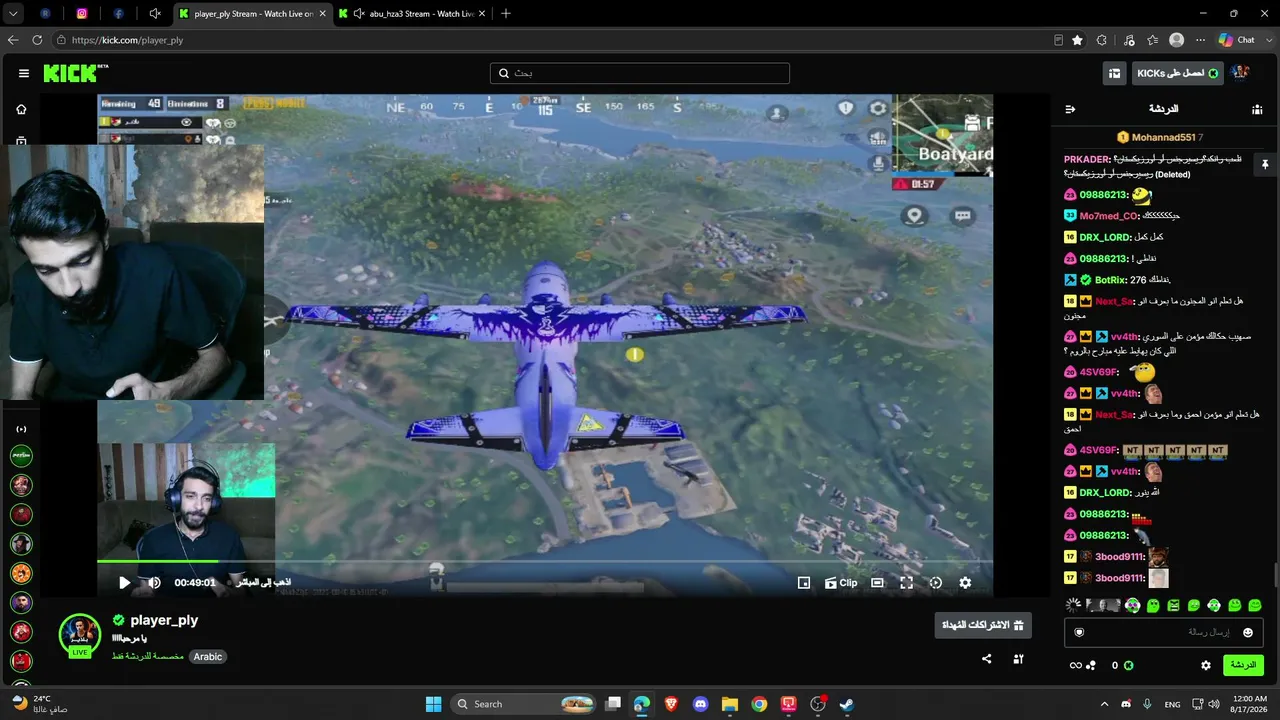Switch to the abu_hza3 Stream browser tab
Screen dimensions: 1280x720
(x=412, y=14)
